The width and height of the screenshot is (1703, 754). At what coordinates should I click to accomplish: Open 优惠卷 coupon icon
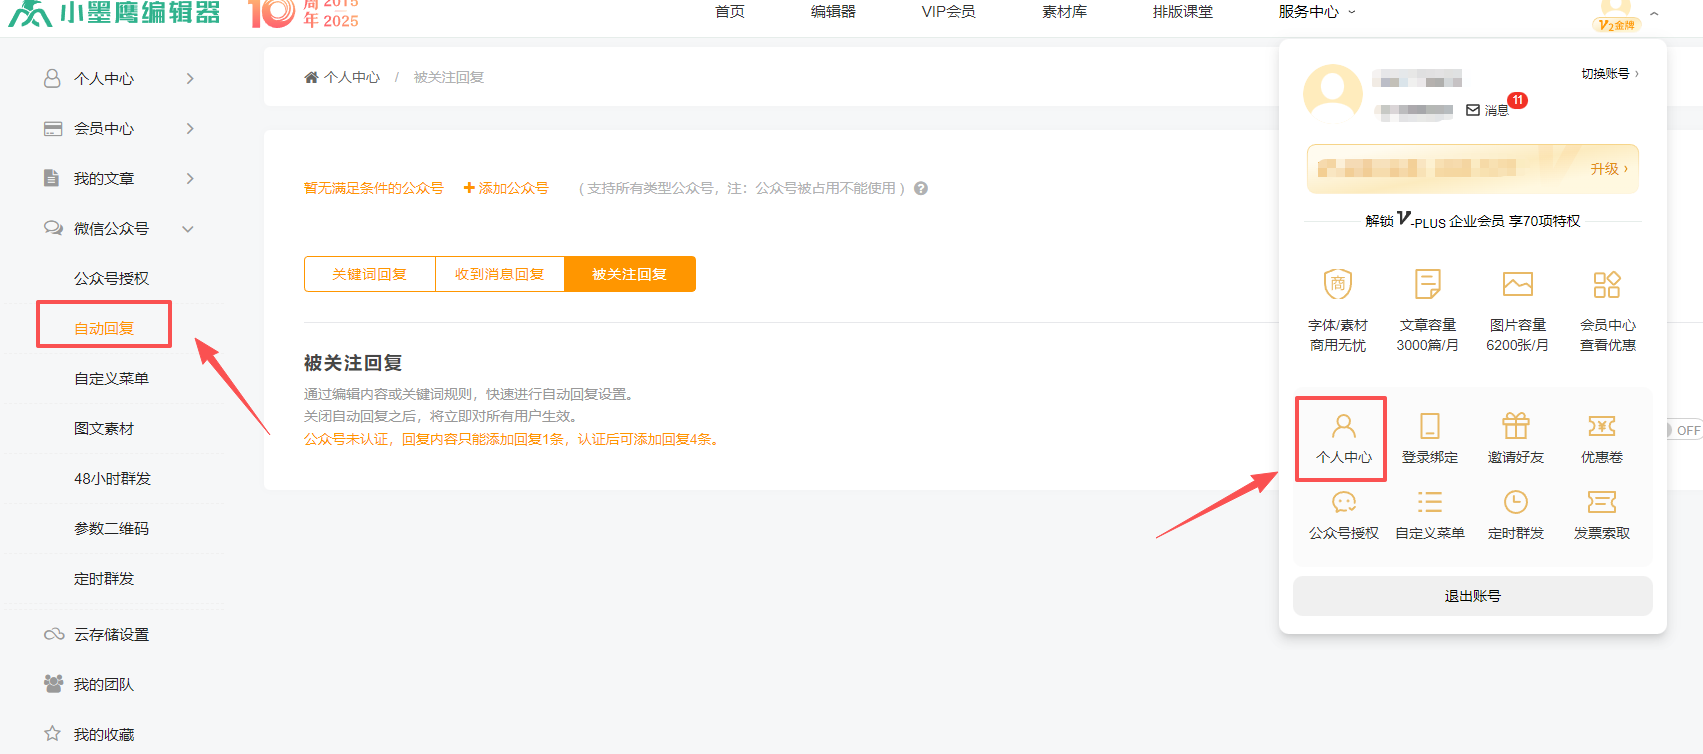tap(1602, 427)
